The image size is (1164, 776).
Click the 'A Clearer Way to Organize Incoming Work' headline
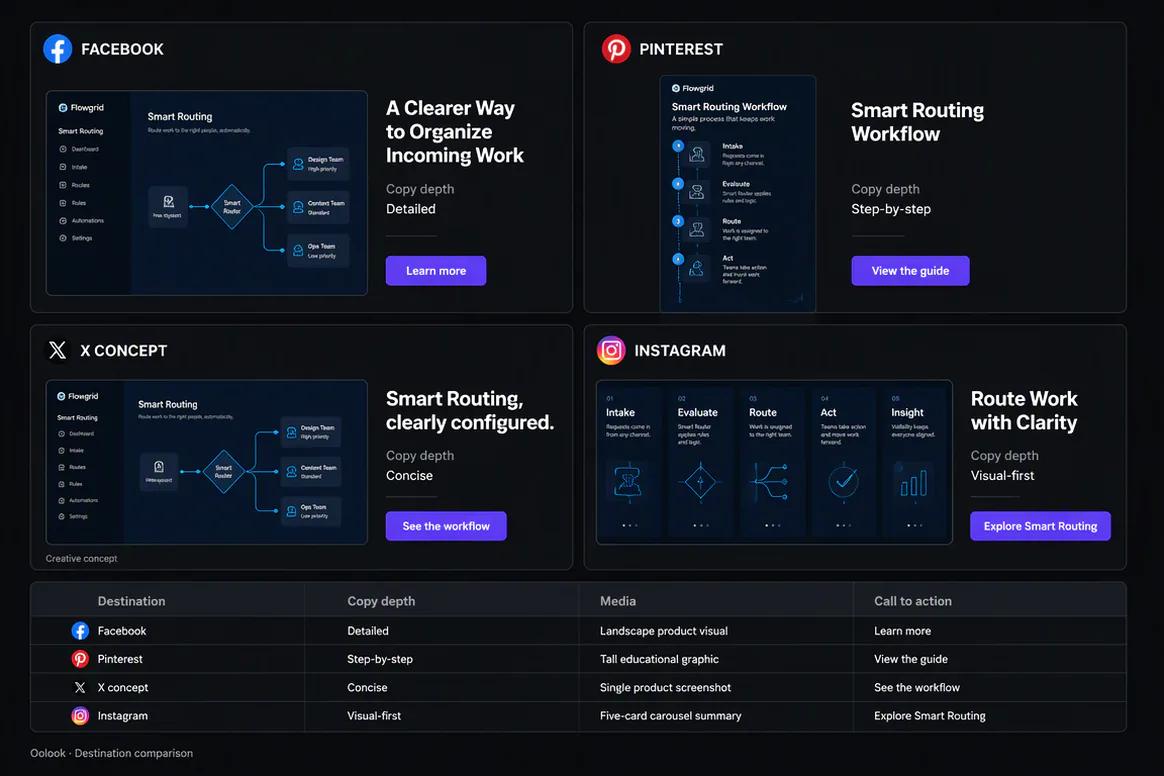454,131
